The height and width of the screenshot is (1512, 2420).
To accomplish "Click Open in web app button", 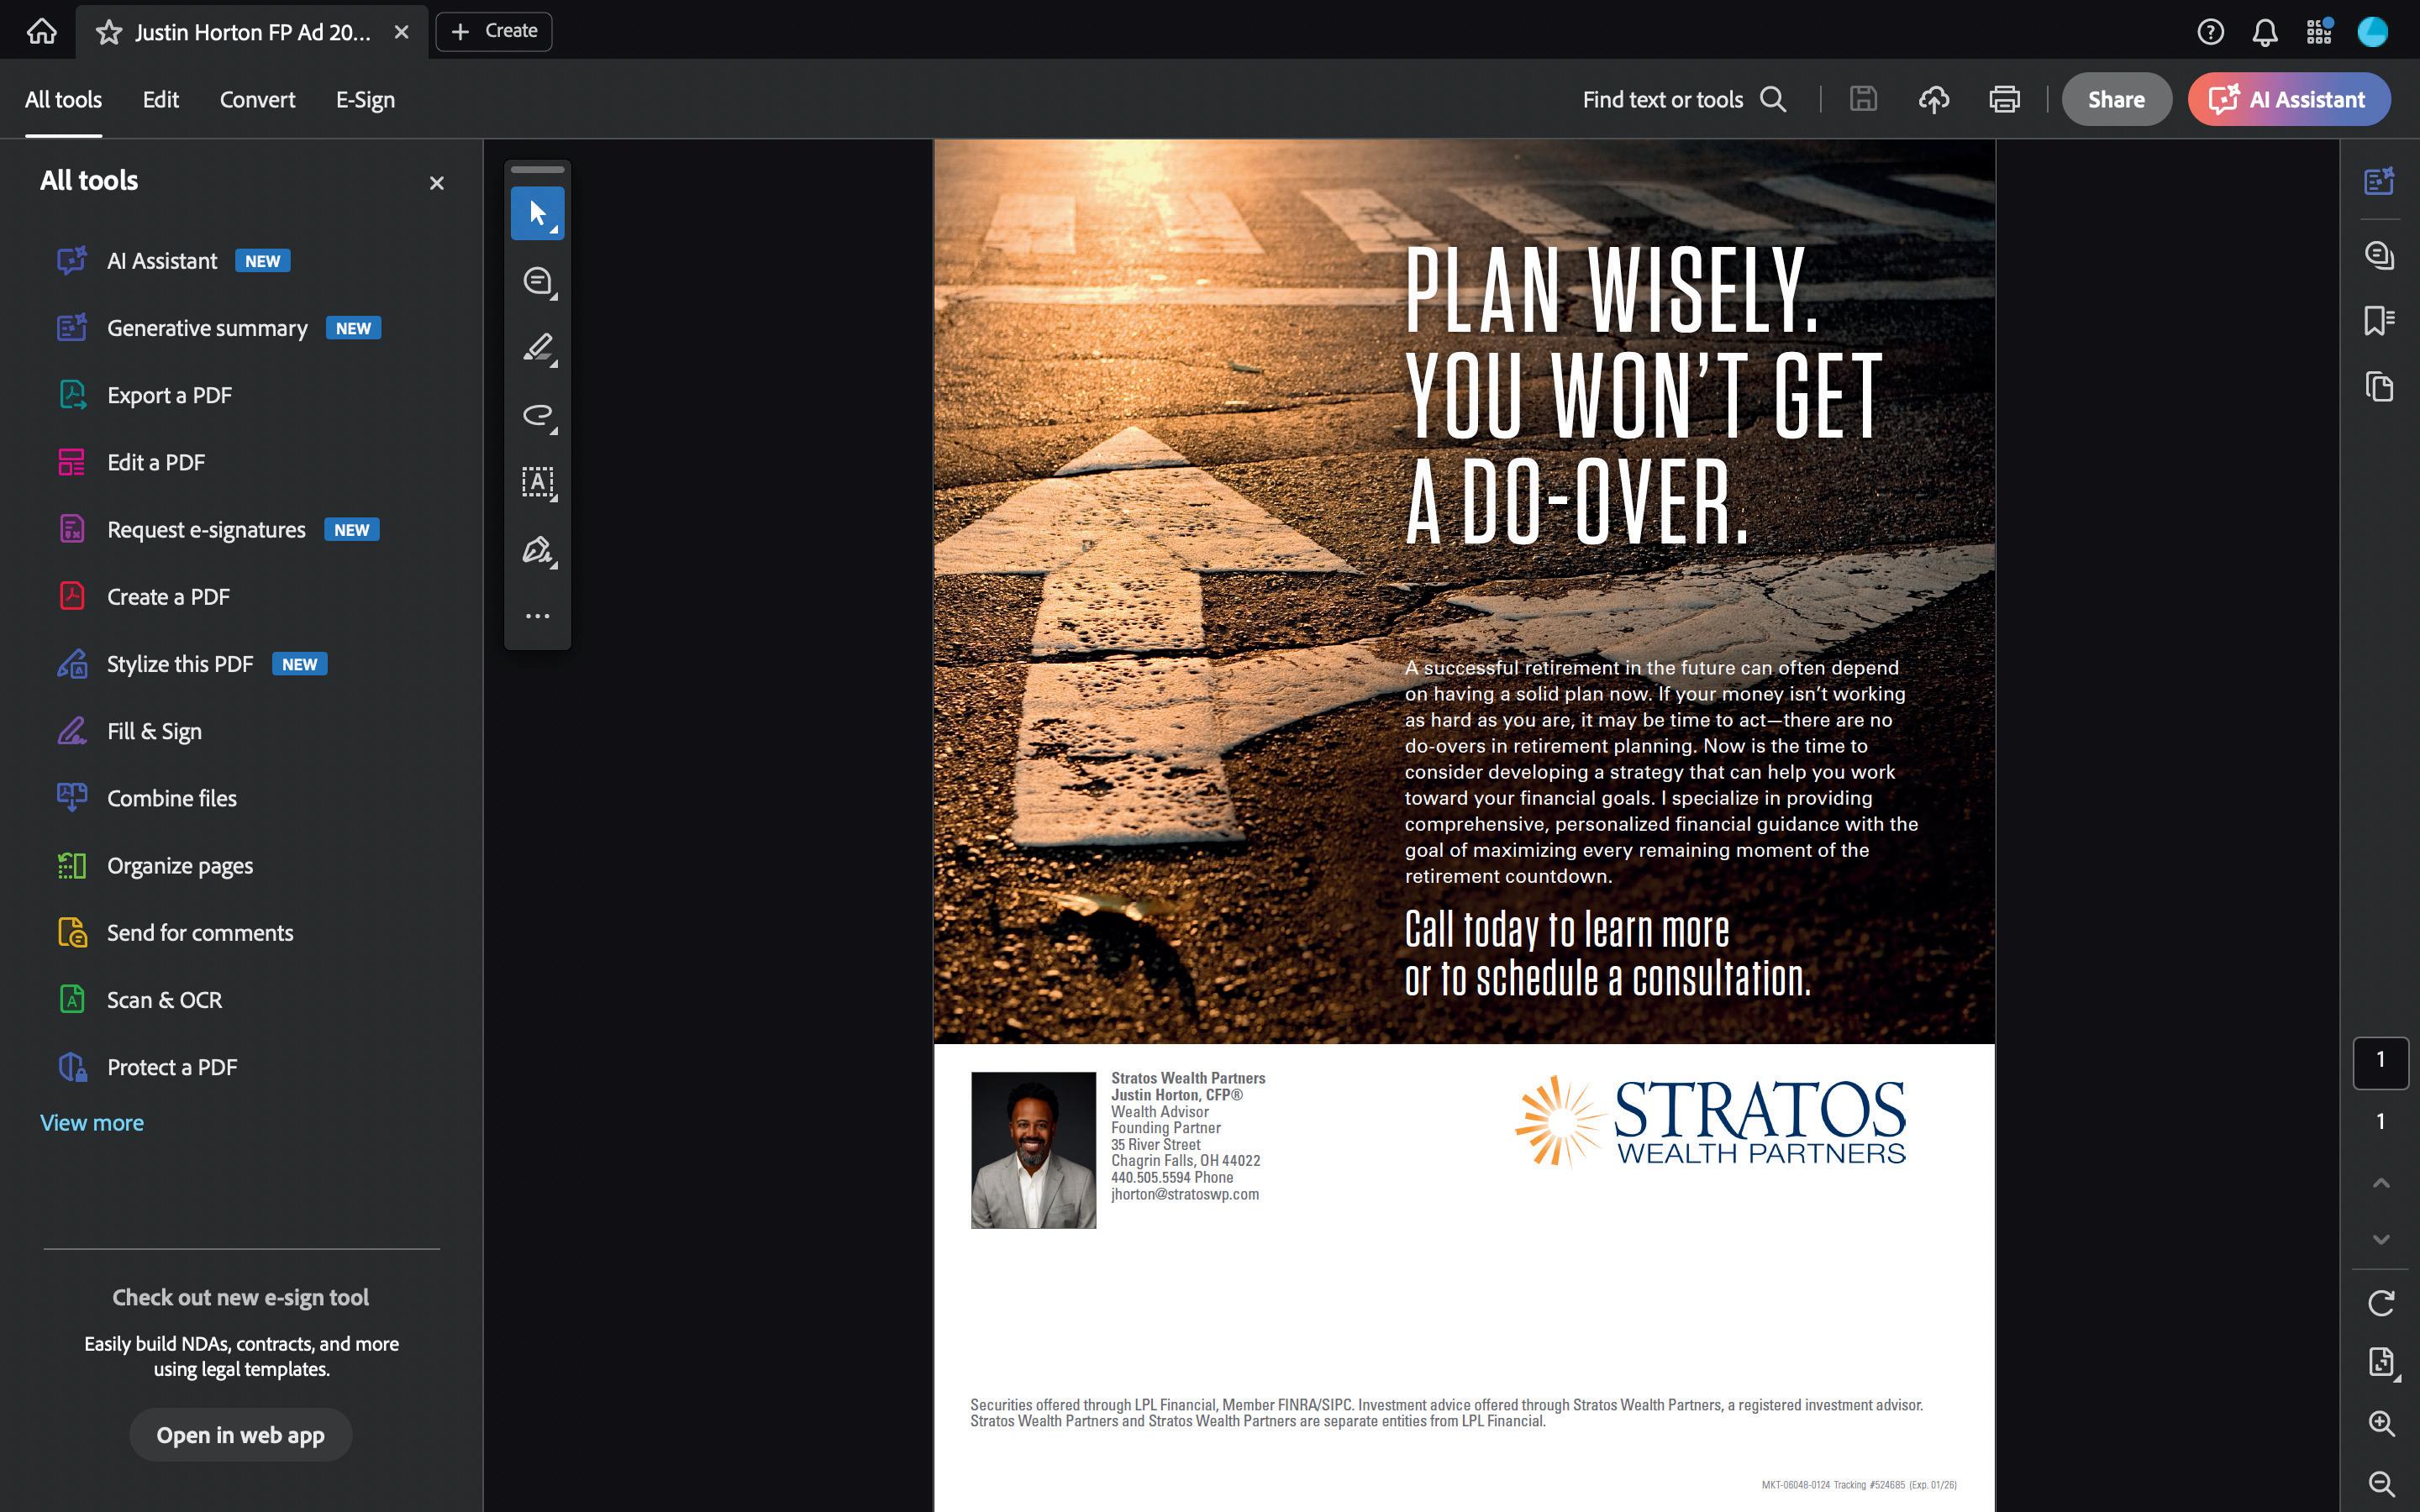I will click(240, 1435).
